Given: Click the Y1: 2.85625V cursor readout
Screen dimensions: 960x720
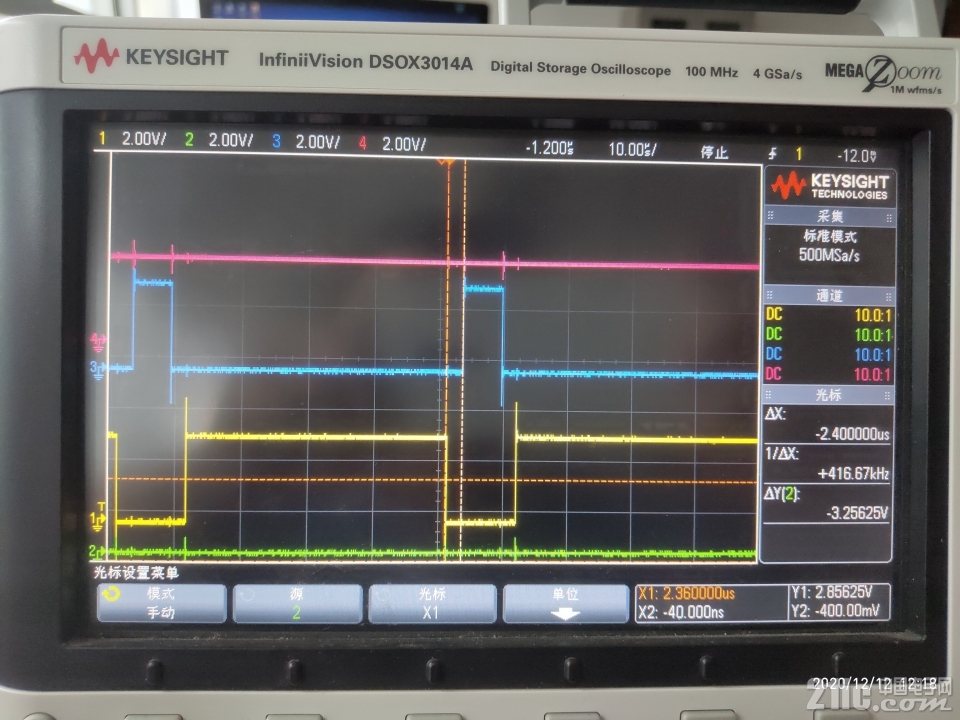Looking at the screenshot, I should pos(831,592).
